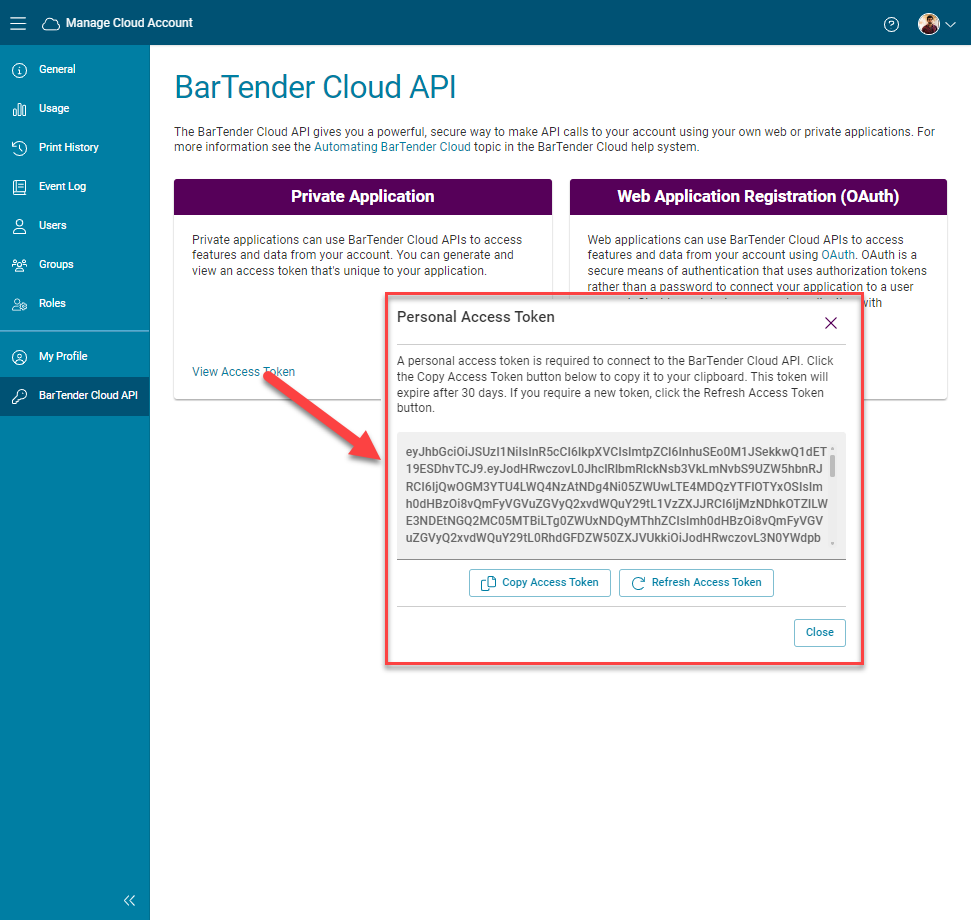Open the hamburger navigation menu
971x920 pixels.
click(x=18, y=24)
